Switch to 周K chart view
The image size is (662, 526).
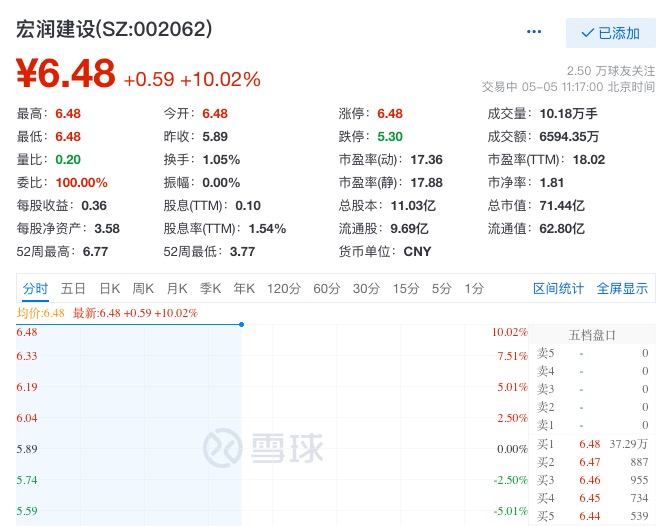coord(143,288)
